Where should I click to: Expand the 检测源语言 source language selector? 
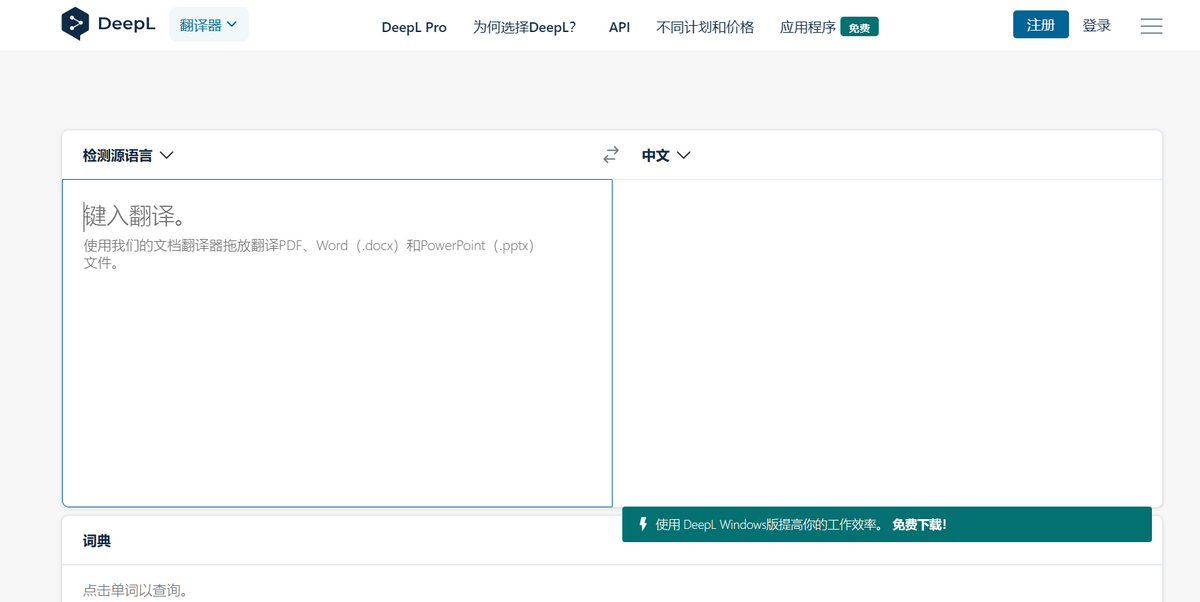(x=128, y=155)
